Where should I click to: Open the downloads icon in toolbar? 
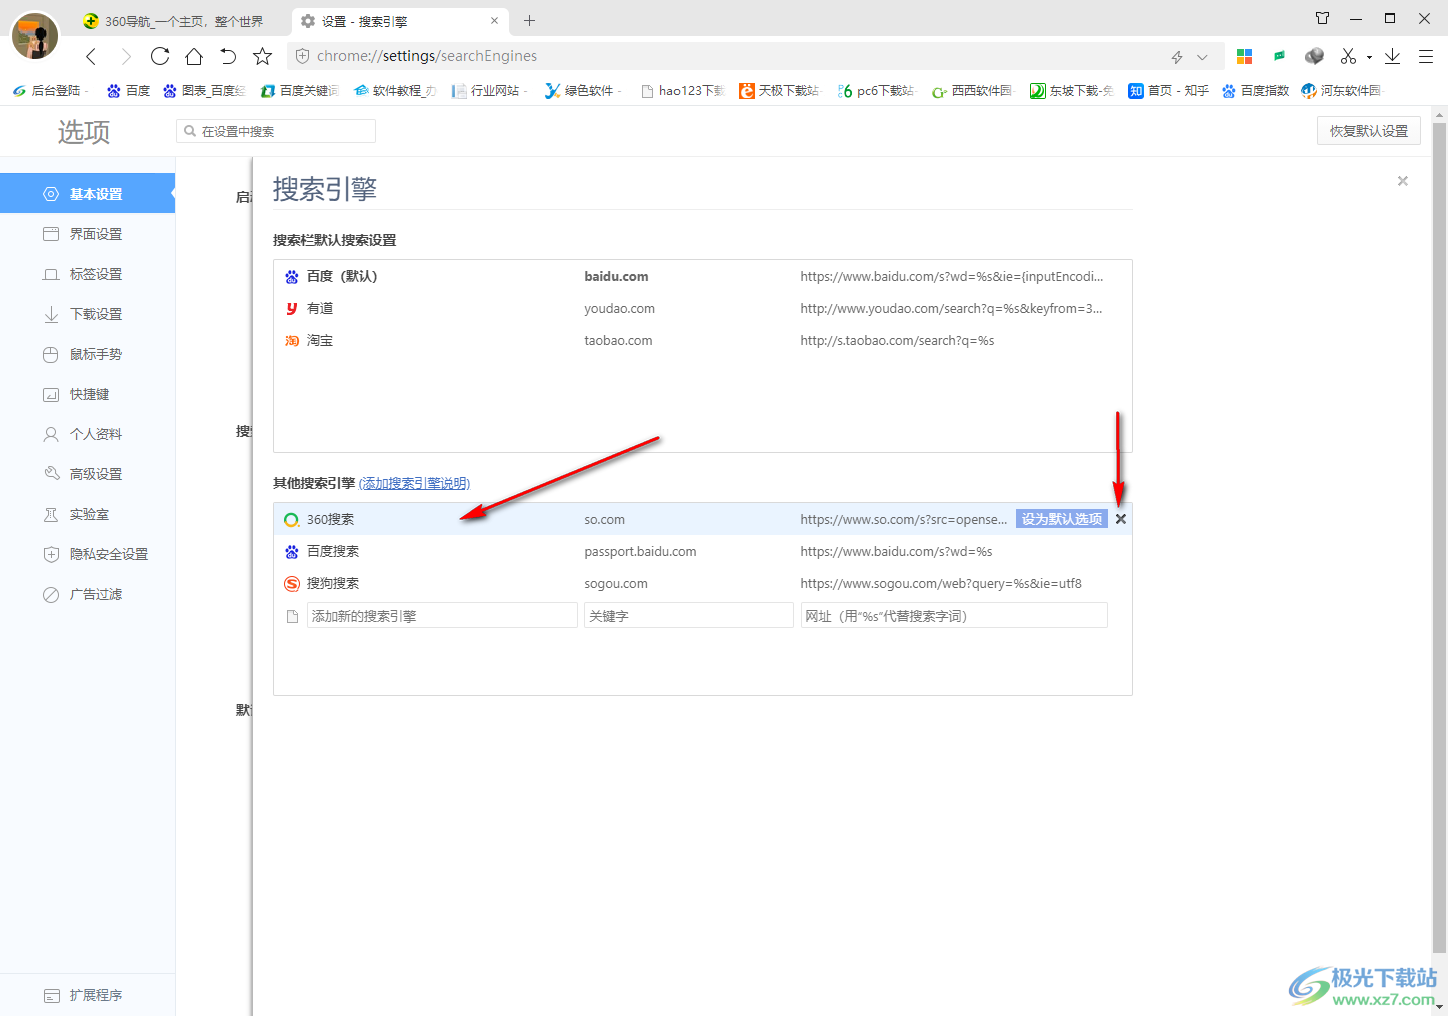coord(1392,56)
